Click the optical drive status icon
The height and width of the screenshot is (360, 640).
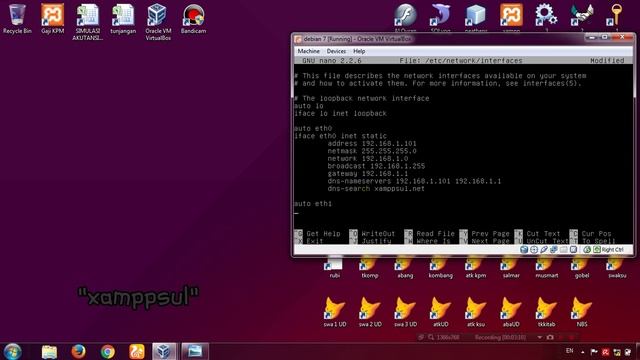pos(534,249)
